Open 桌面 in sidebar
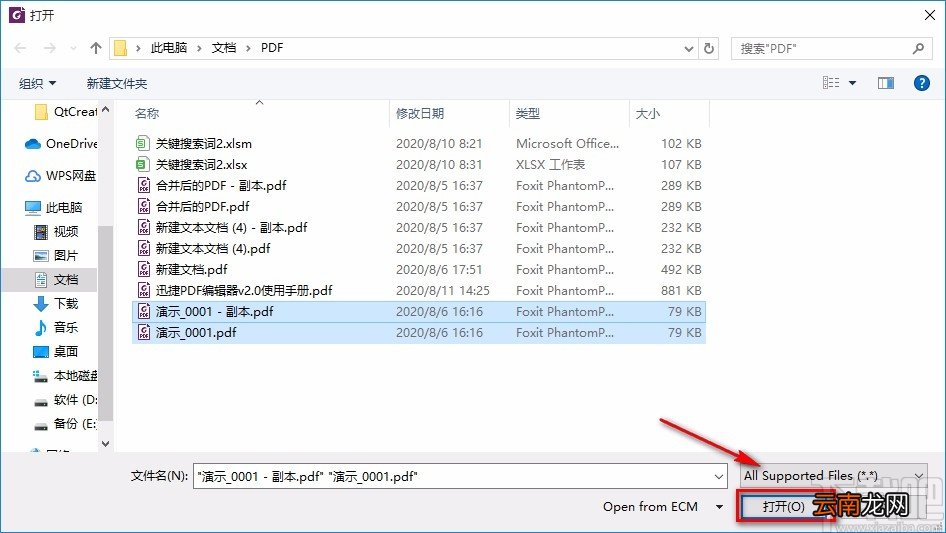Screen dimensions: 946x533 (x=56, y=351)
